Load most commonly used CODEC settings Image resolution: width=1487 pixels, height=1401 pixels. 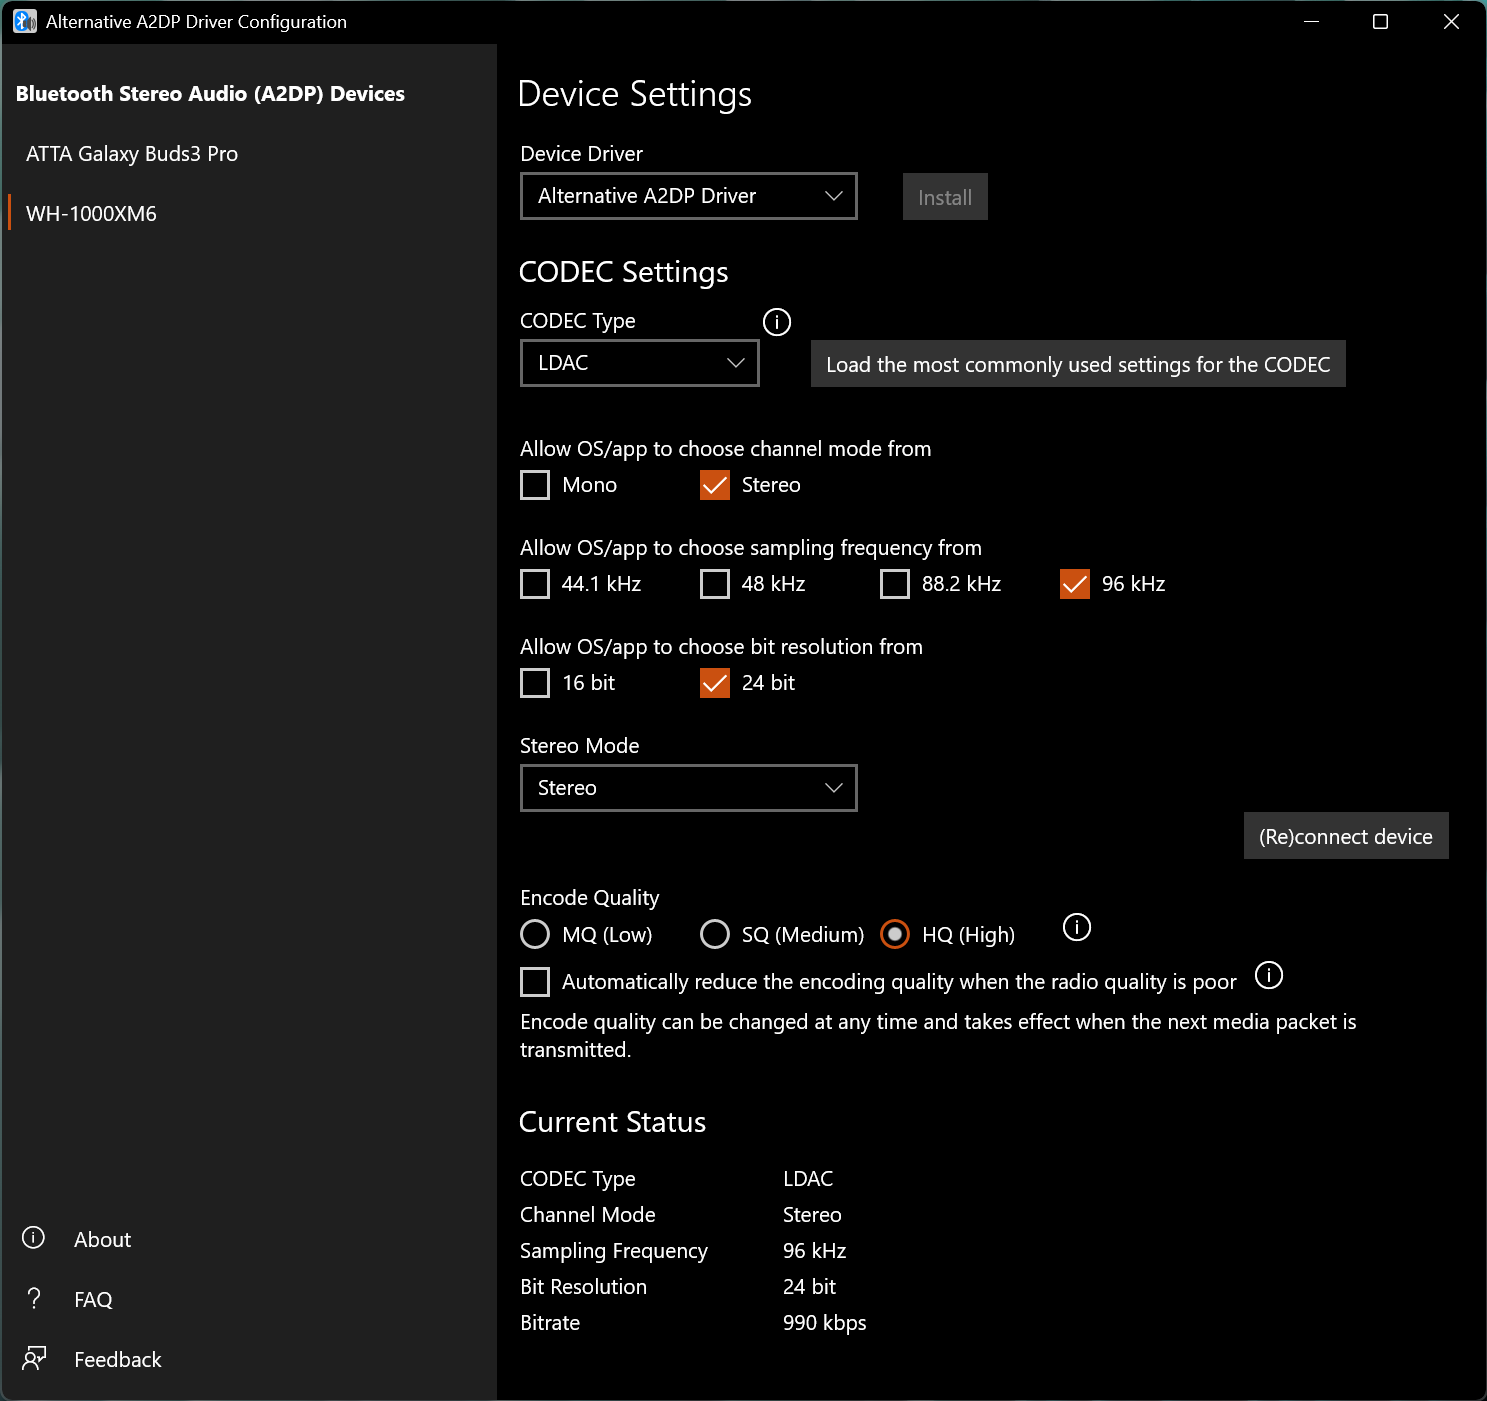(x=1077, y=364)
